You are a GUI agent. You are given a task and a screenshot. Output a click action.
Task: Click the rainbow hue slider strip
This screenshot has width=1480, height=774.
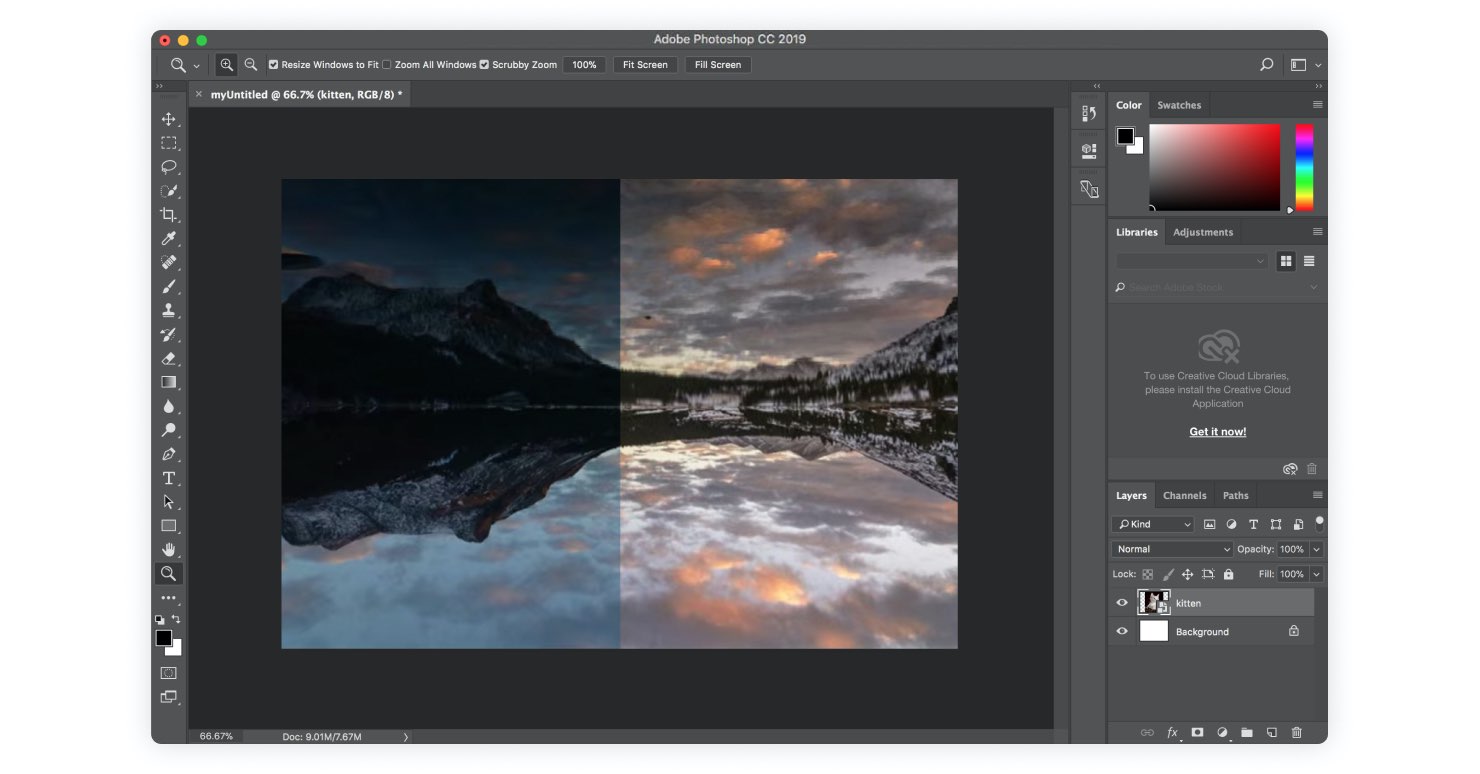pos(1304,167)
